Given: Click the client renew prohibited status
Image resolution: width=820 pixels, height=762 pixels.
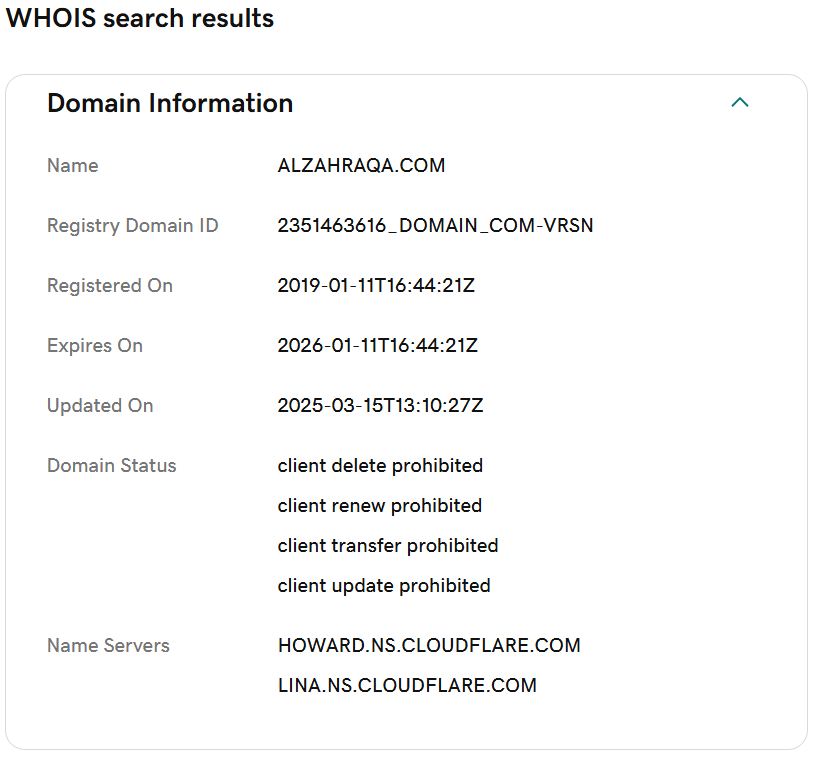Looking at the screenshot, I should (380, 506).
